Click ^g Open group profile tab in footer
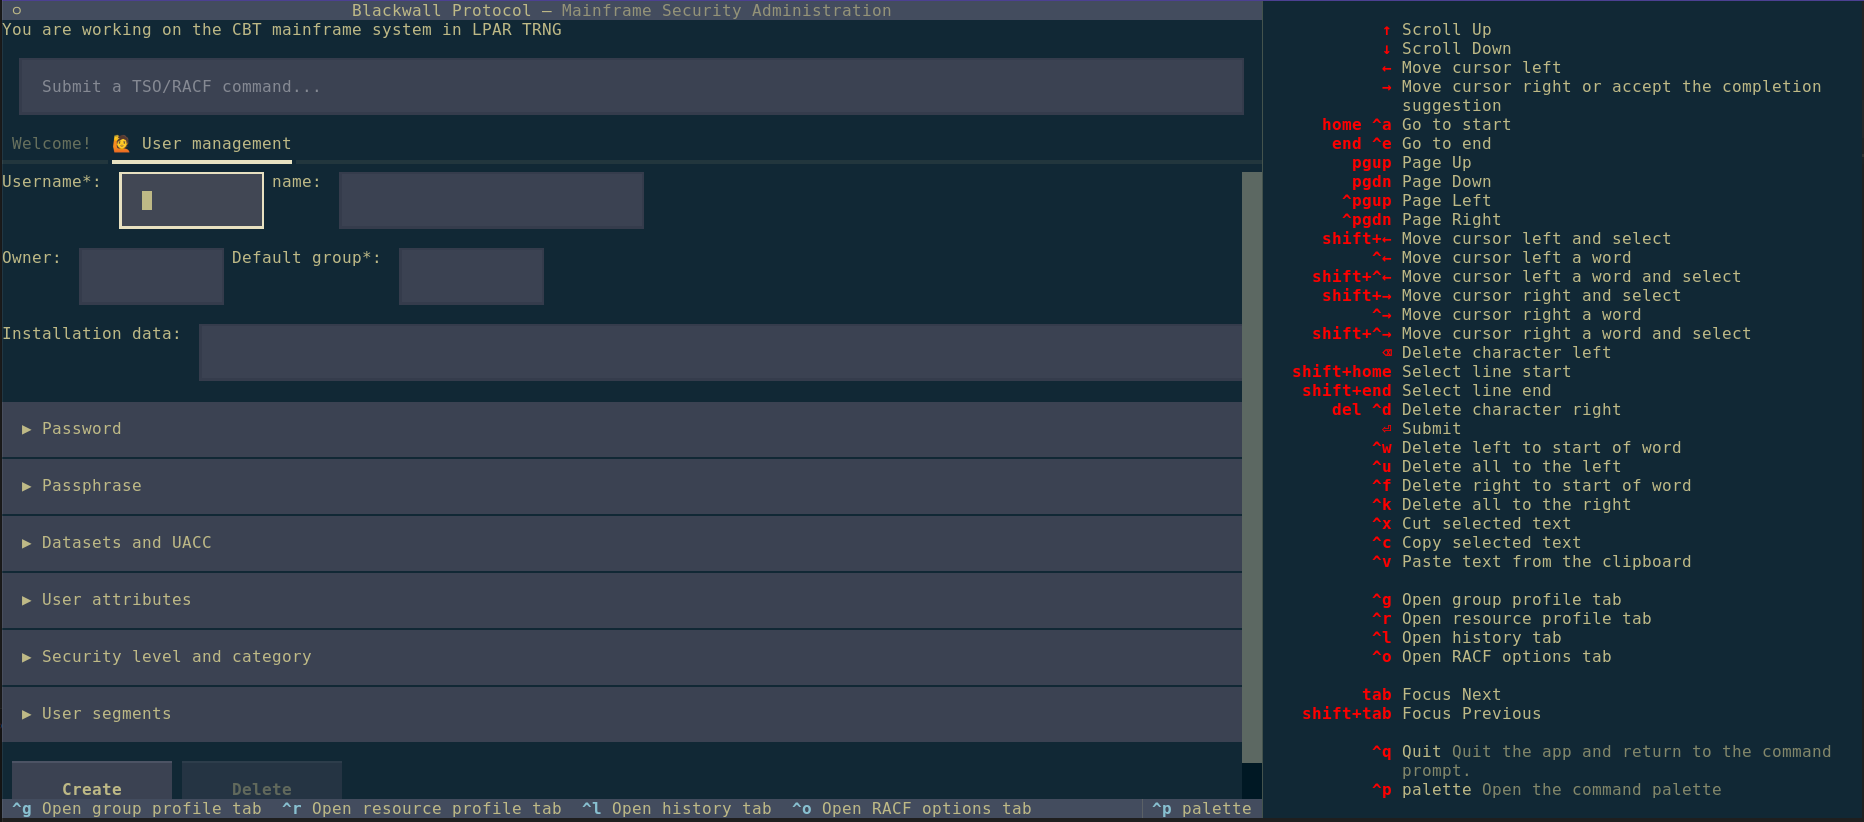The width and height of the screenshot is (1864, 822). (137, 809)
